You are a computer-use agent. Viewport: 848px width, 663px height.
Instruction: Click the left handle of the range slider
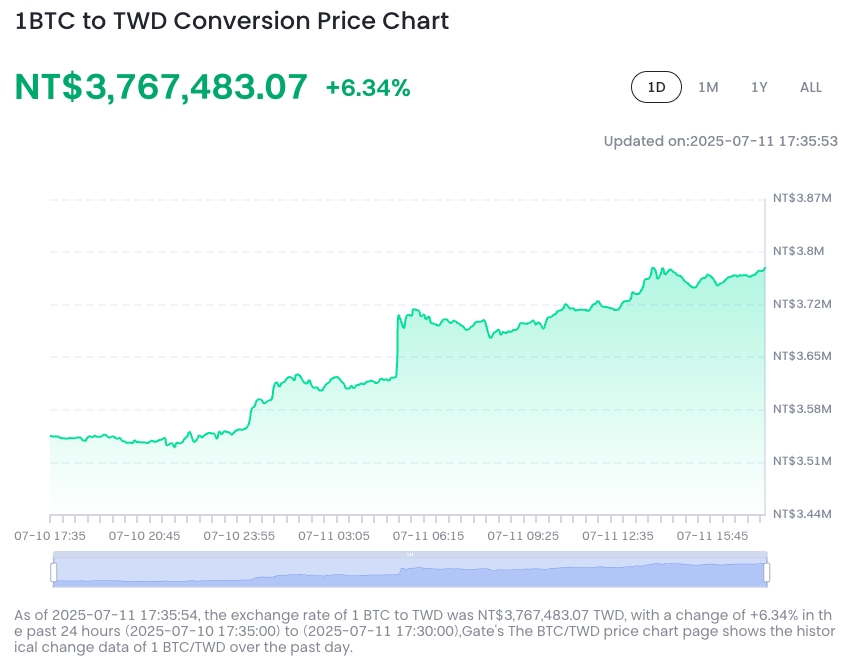54,572
